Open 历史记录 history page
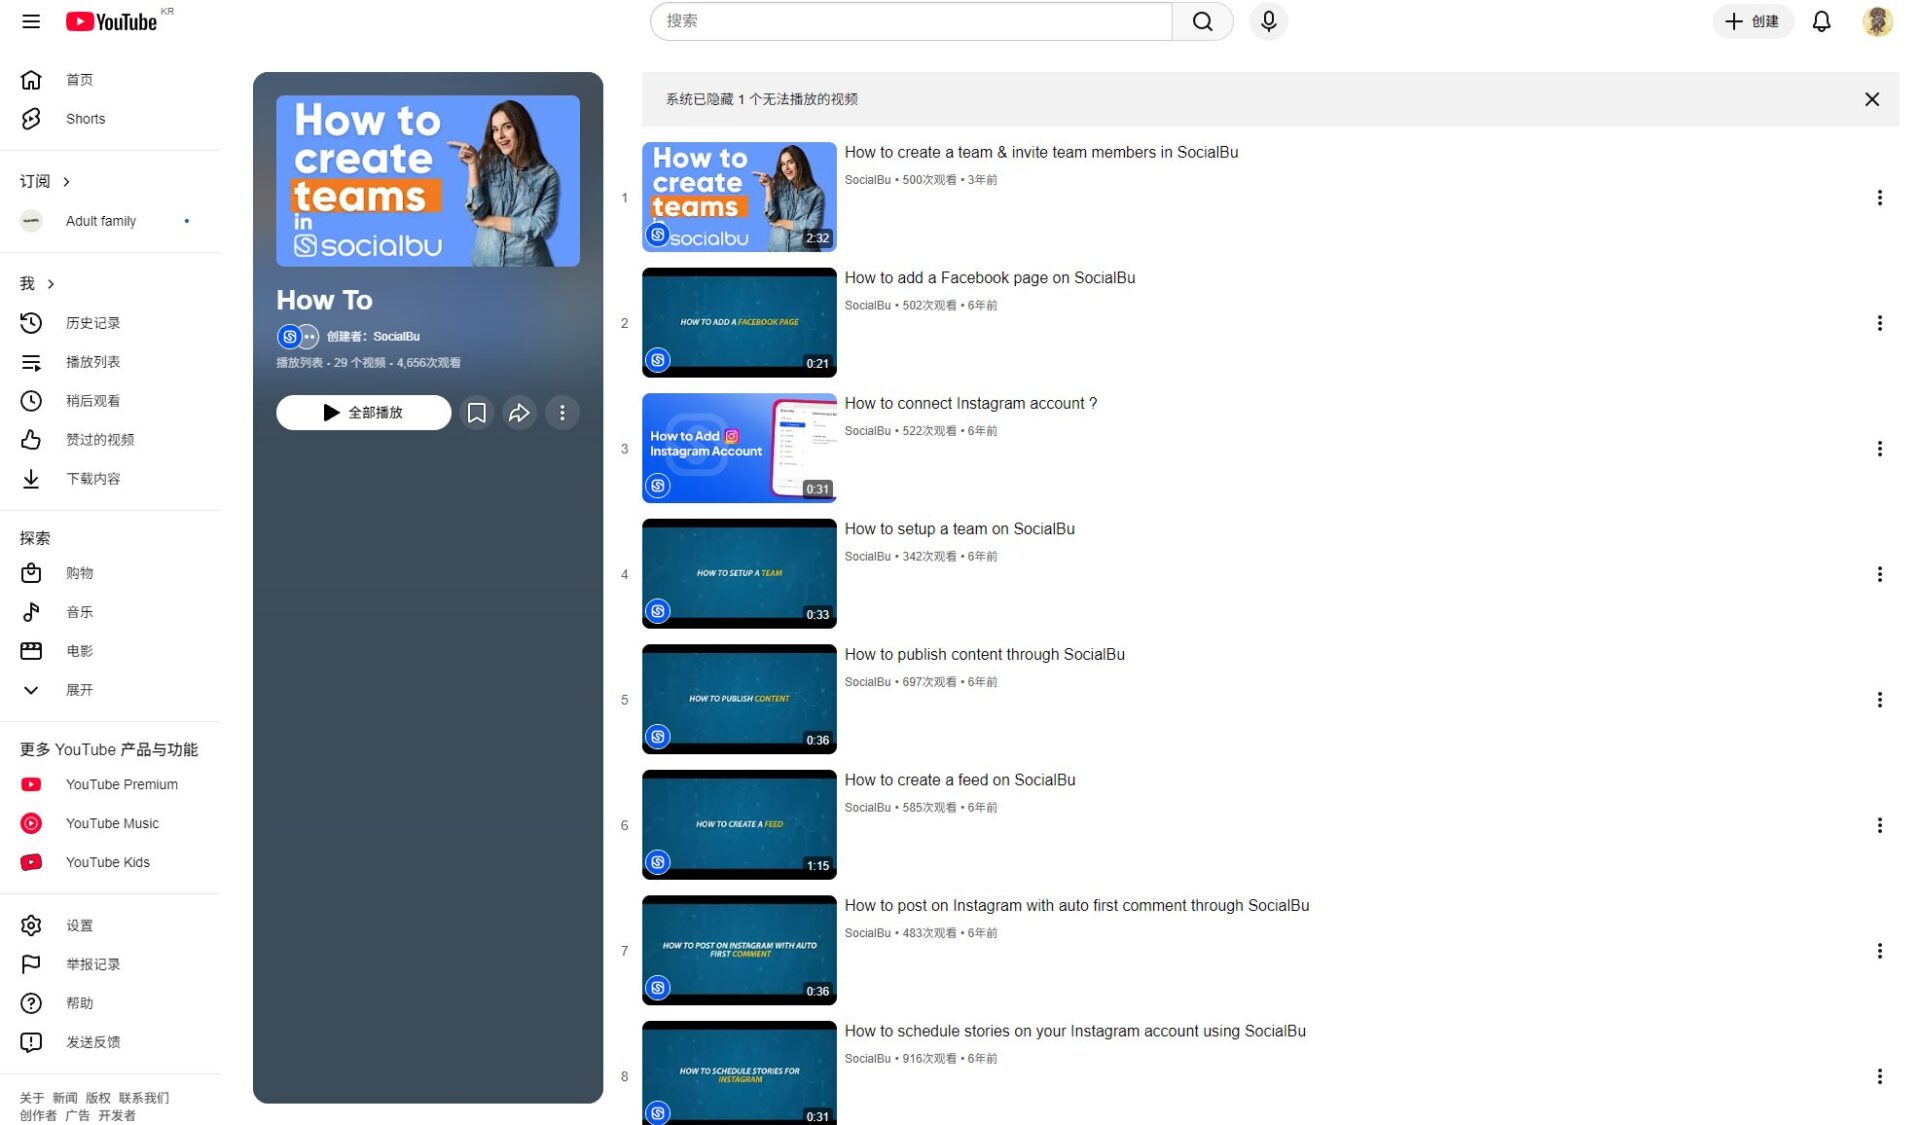 [92, 323]
